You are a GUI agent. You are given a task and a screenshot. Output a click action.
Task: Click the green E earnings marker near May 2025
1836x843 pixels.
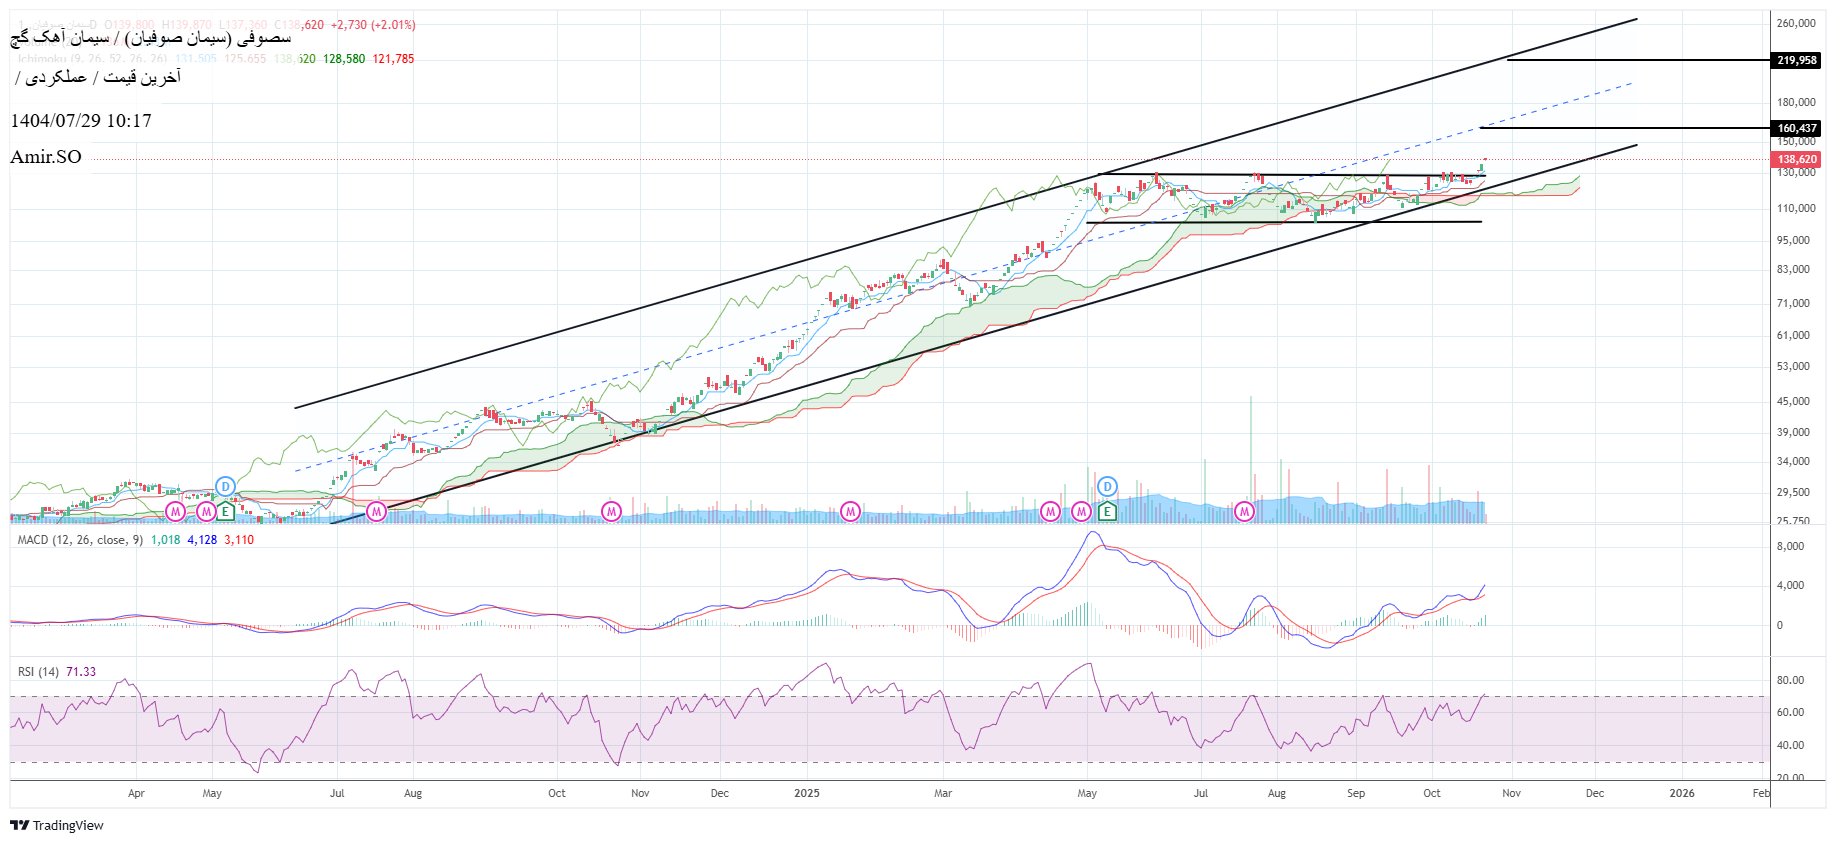coord(1107,512)
